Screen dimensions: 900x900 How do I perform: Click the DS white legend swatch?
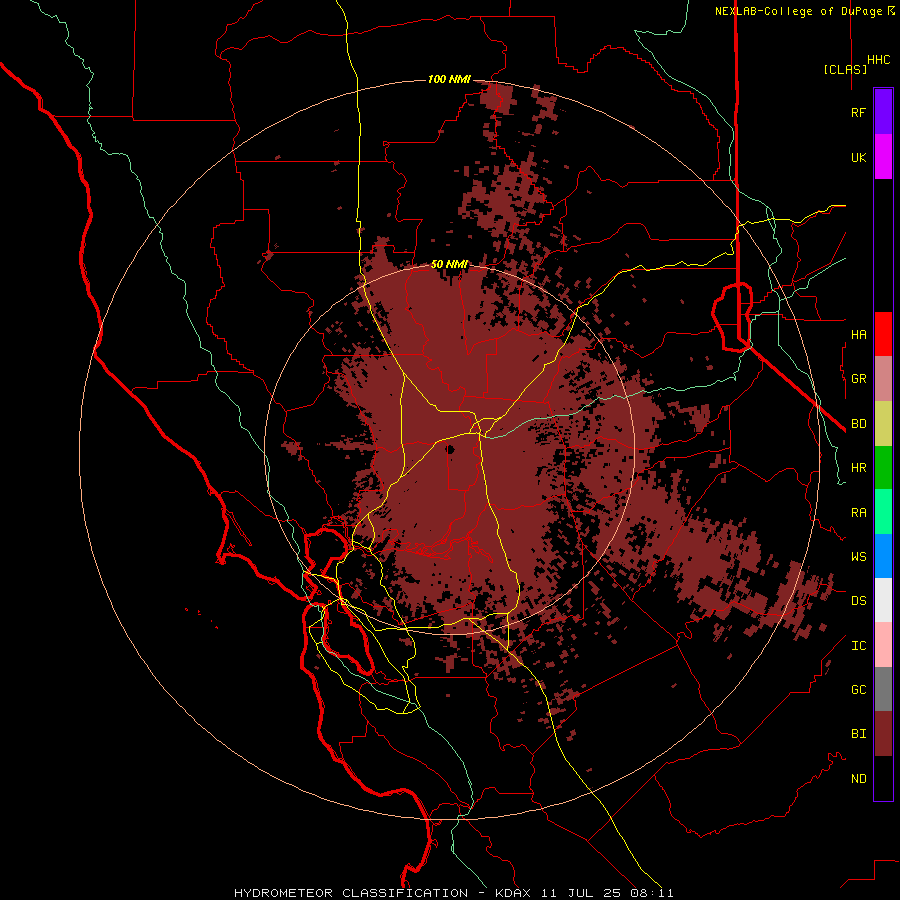pyautogui.click(x=883, y=600)
